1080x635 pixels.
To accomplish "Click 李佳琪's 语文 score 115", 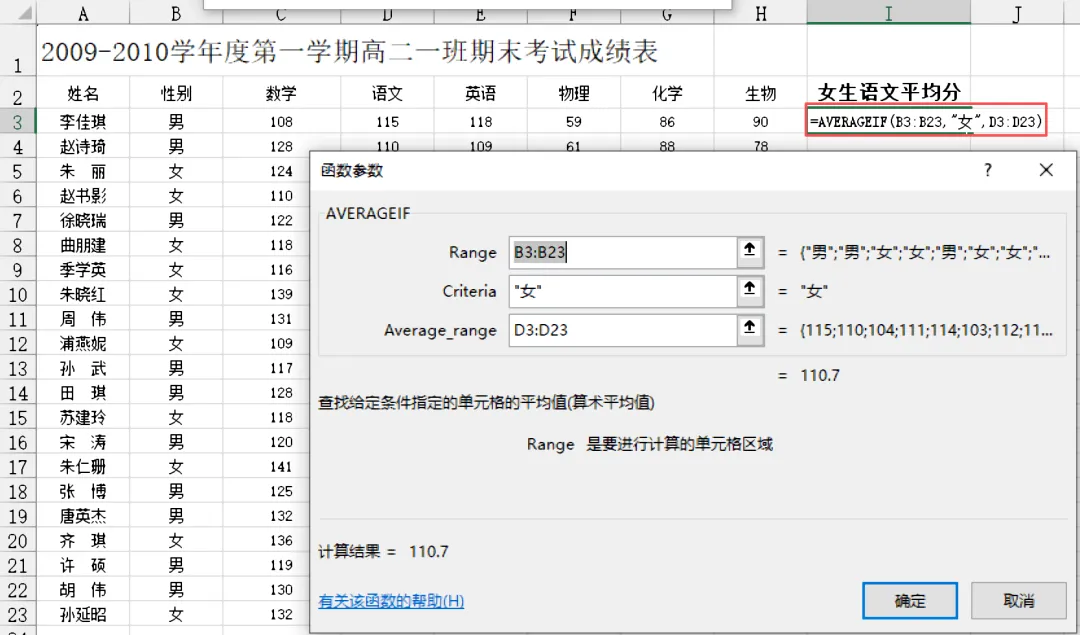I will (x=387, y=122).
